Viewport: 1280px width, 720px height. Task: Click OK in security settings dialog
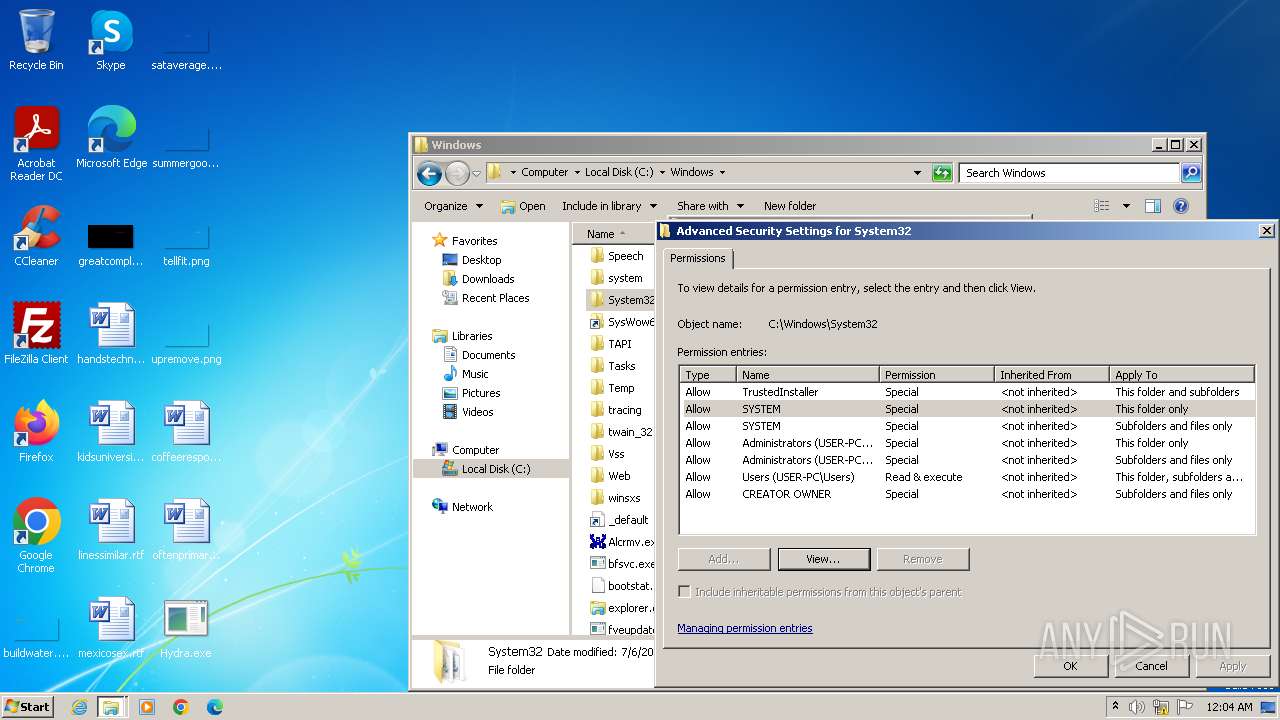click(x=1070, y=666)
